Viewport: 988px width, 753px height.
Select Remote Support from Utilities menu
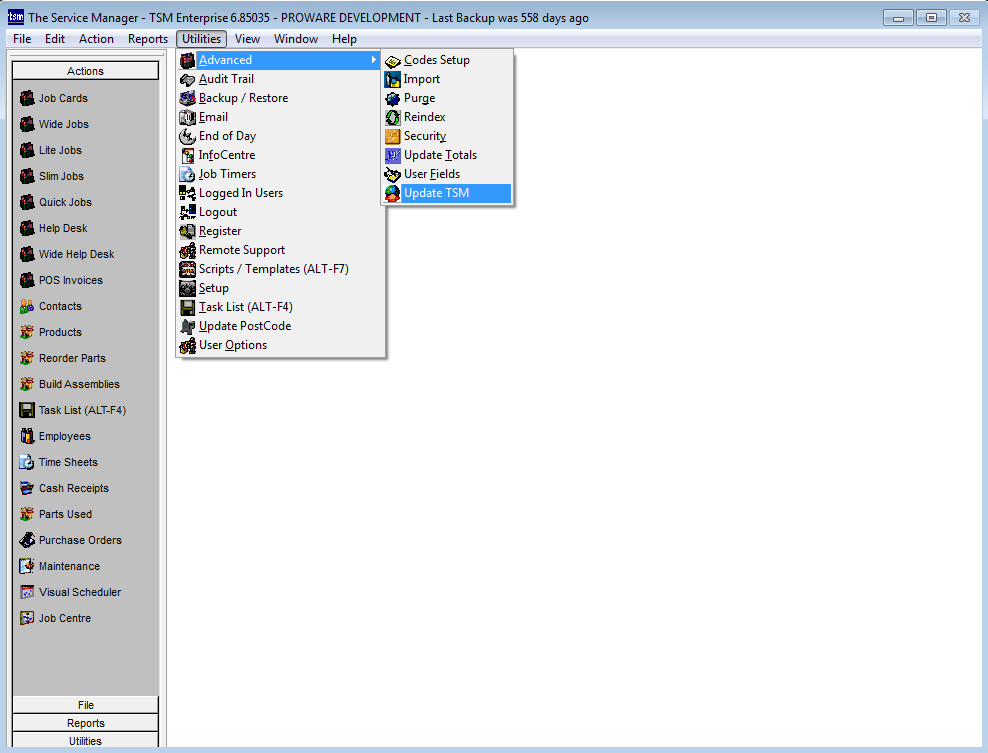coord(242,250)
